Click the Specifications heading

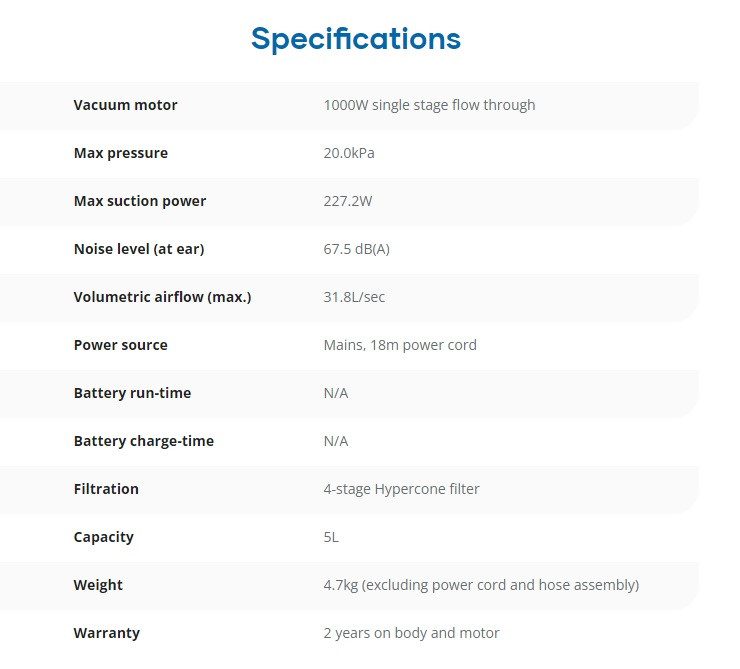[356, 40]
